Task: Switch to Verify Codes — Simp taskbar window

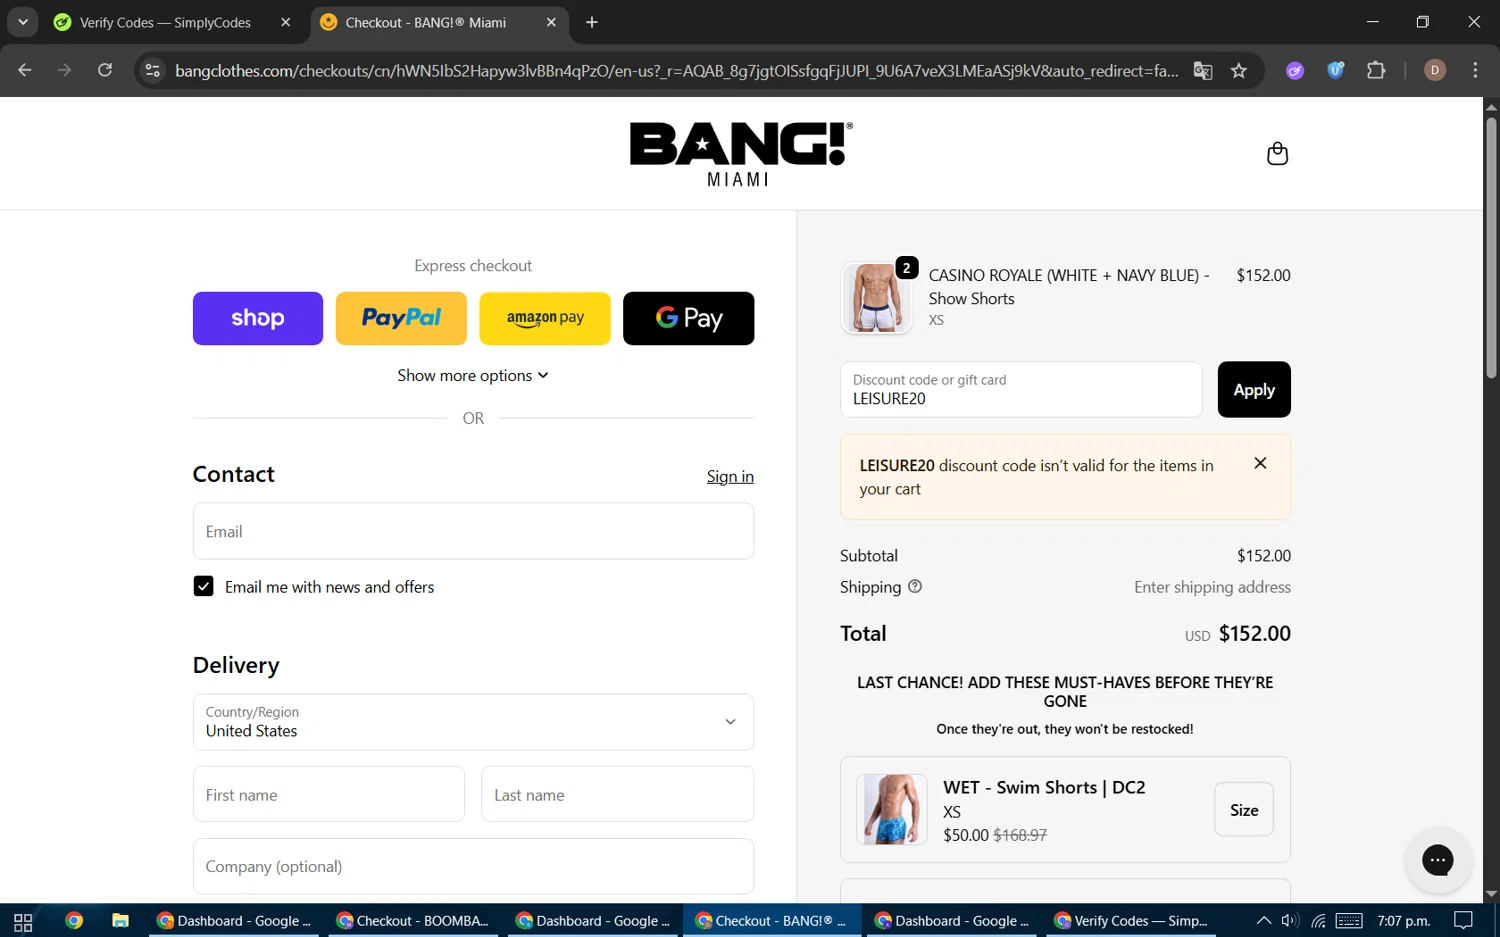Action: tap(1131, 921)
